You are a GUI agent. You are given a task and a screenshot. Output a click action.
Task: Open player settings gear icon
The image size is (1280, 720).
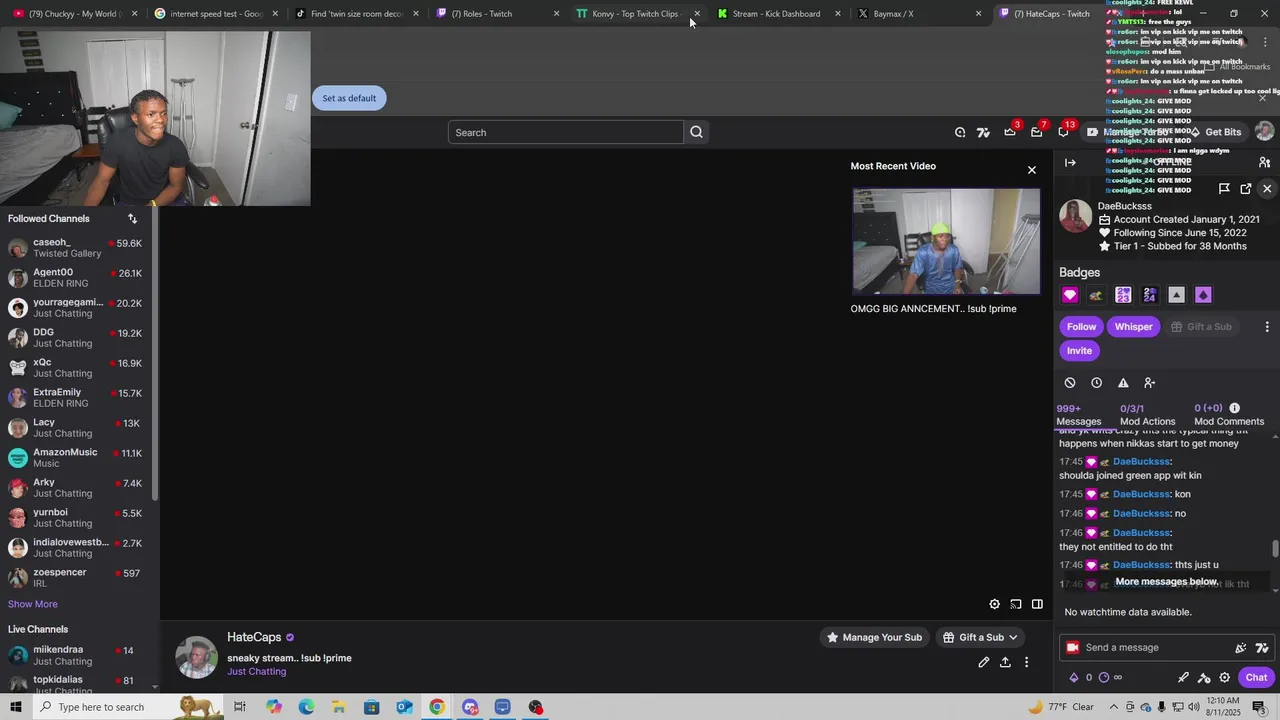click(994, 604)
